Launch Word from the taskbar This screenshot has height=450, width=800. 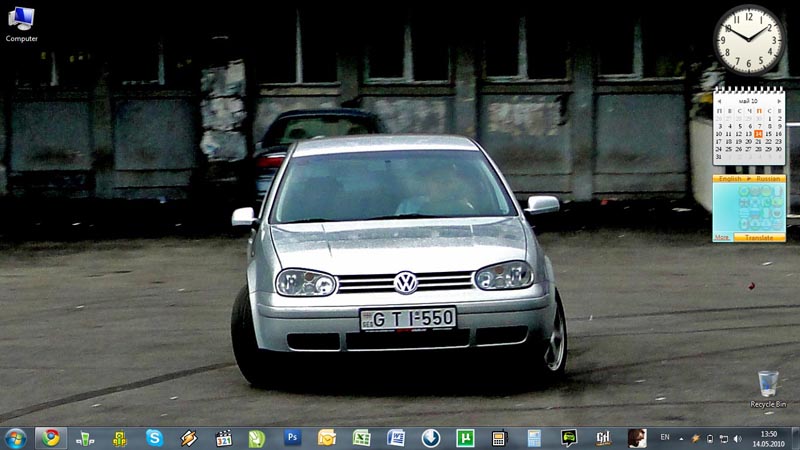396,438
